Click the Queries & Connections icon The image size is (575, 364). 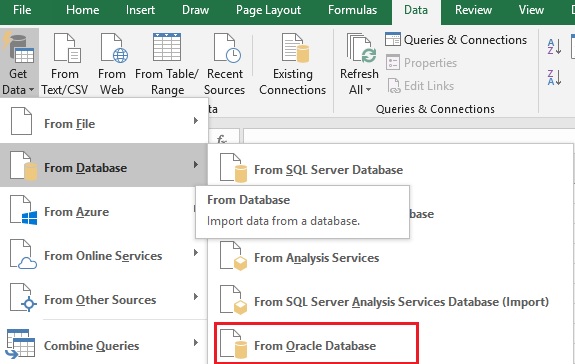pyautogui.click(x=393, y=39)
